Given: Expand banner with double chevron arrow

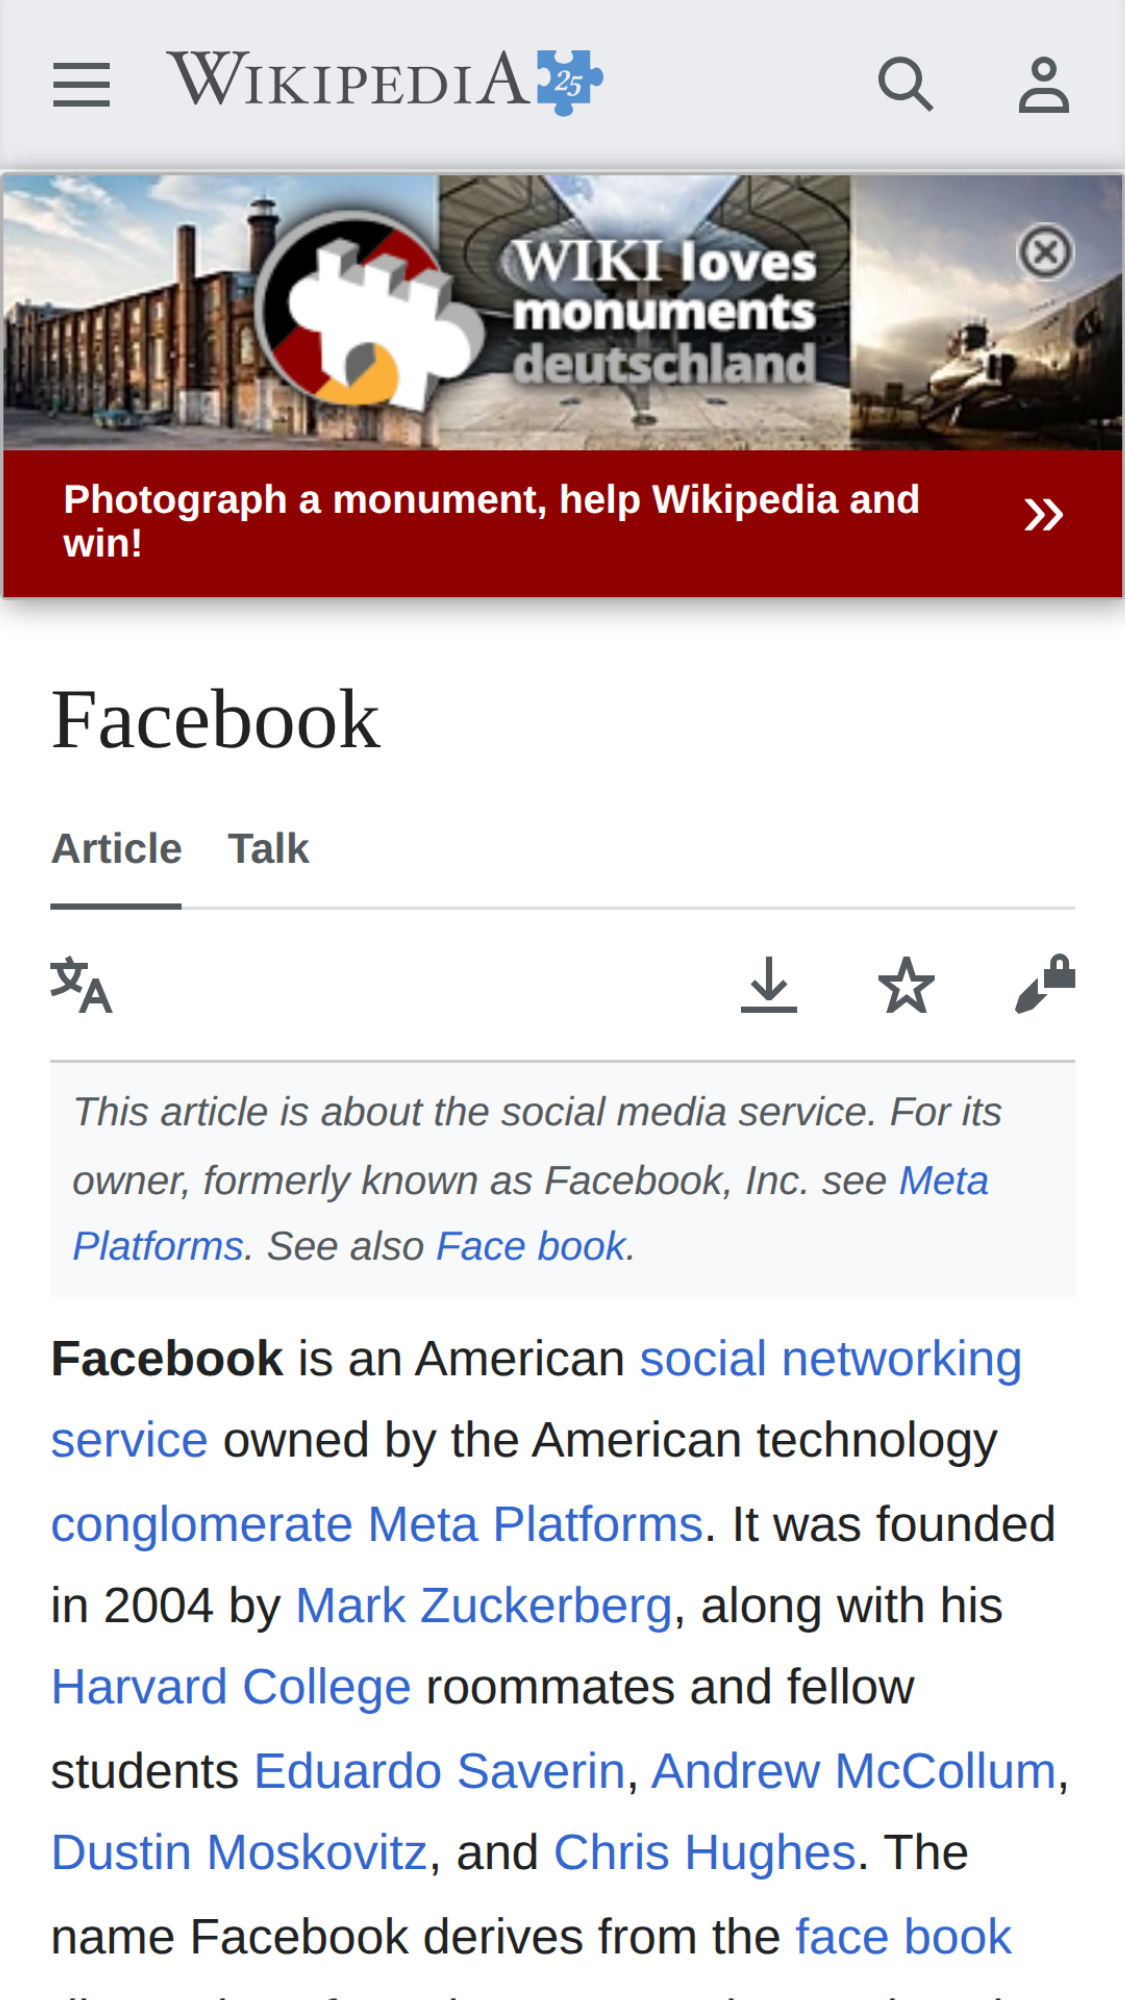Looking at the screenshot, I should 1043,515.
